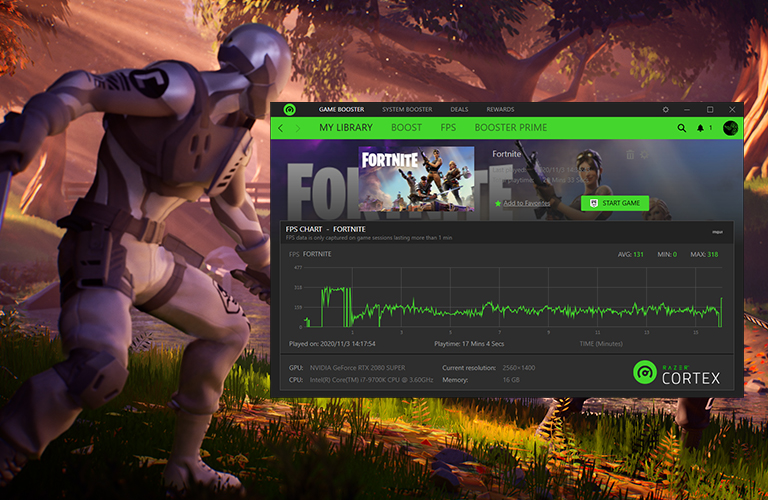Click the small button at FPS Chart header's right
The image size is (768, 500).
click(718, 232)
